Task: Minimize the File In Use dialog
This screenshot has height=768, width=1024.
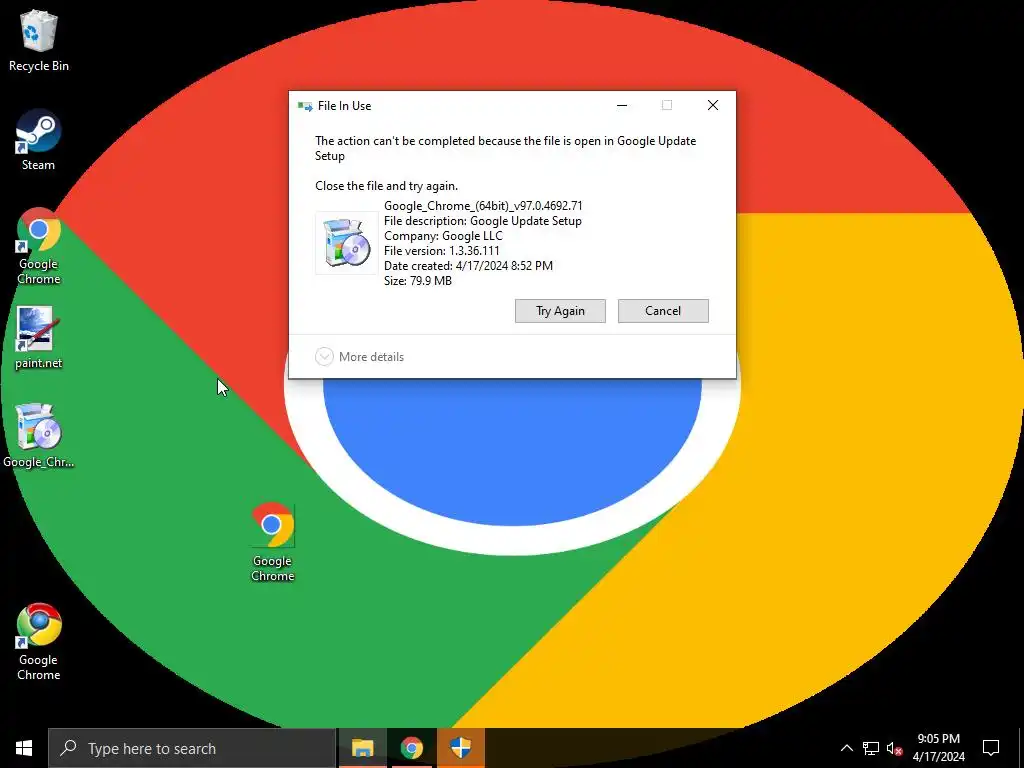Action: 622,105
